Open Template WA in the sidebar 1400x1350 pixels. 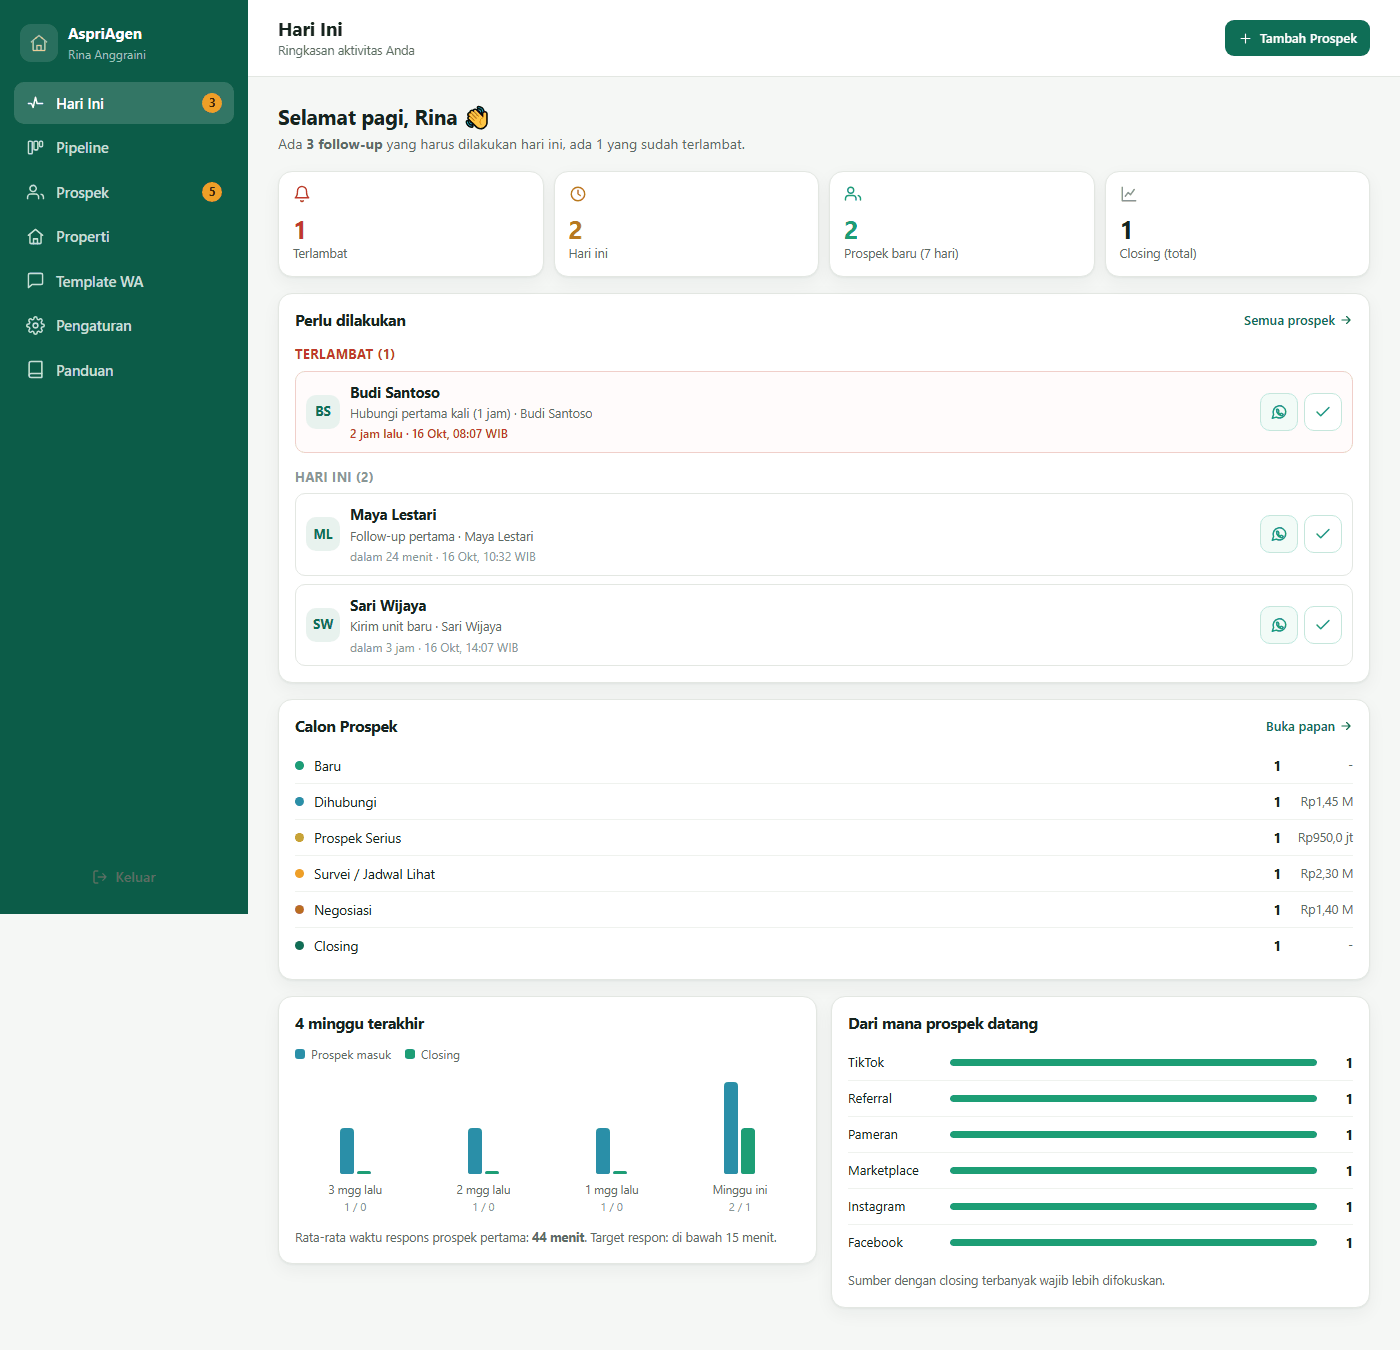coord(124,281)
